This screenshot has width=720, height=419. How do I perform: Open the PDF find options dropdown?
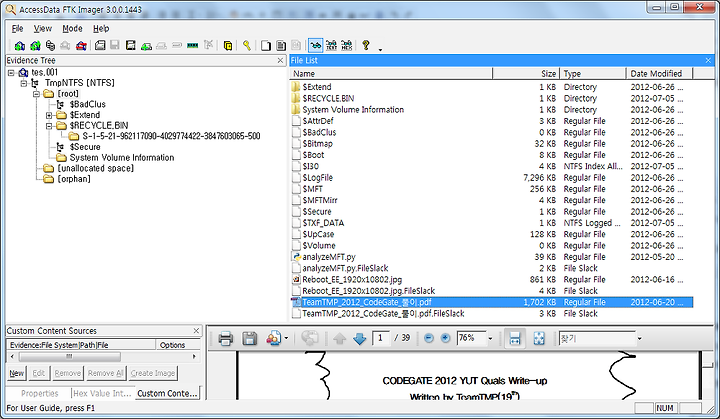tap(639, 339)
